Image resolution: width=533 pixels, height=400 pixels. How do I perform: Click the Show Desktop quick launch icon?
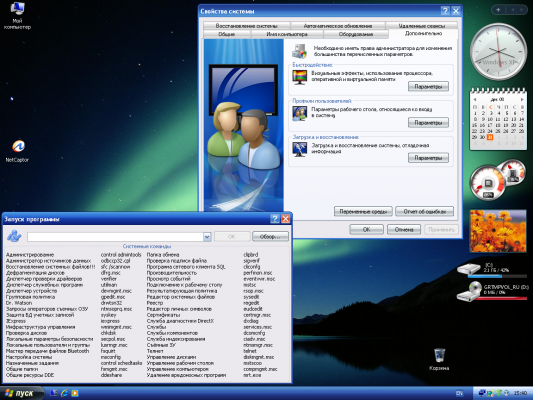[x=54, y=393]
